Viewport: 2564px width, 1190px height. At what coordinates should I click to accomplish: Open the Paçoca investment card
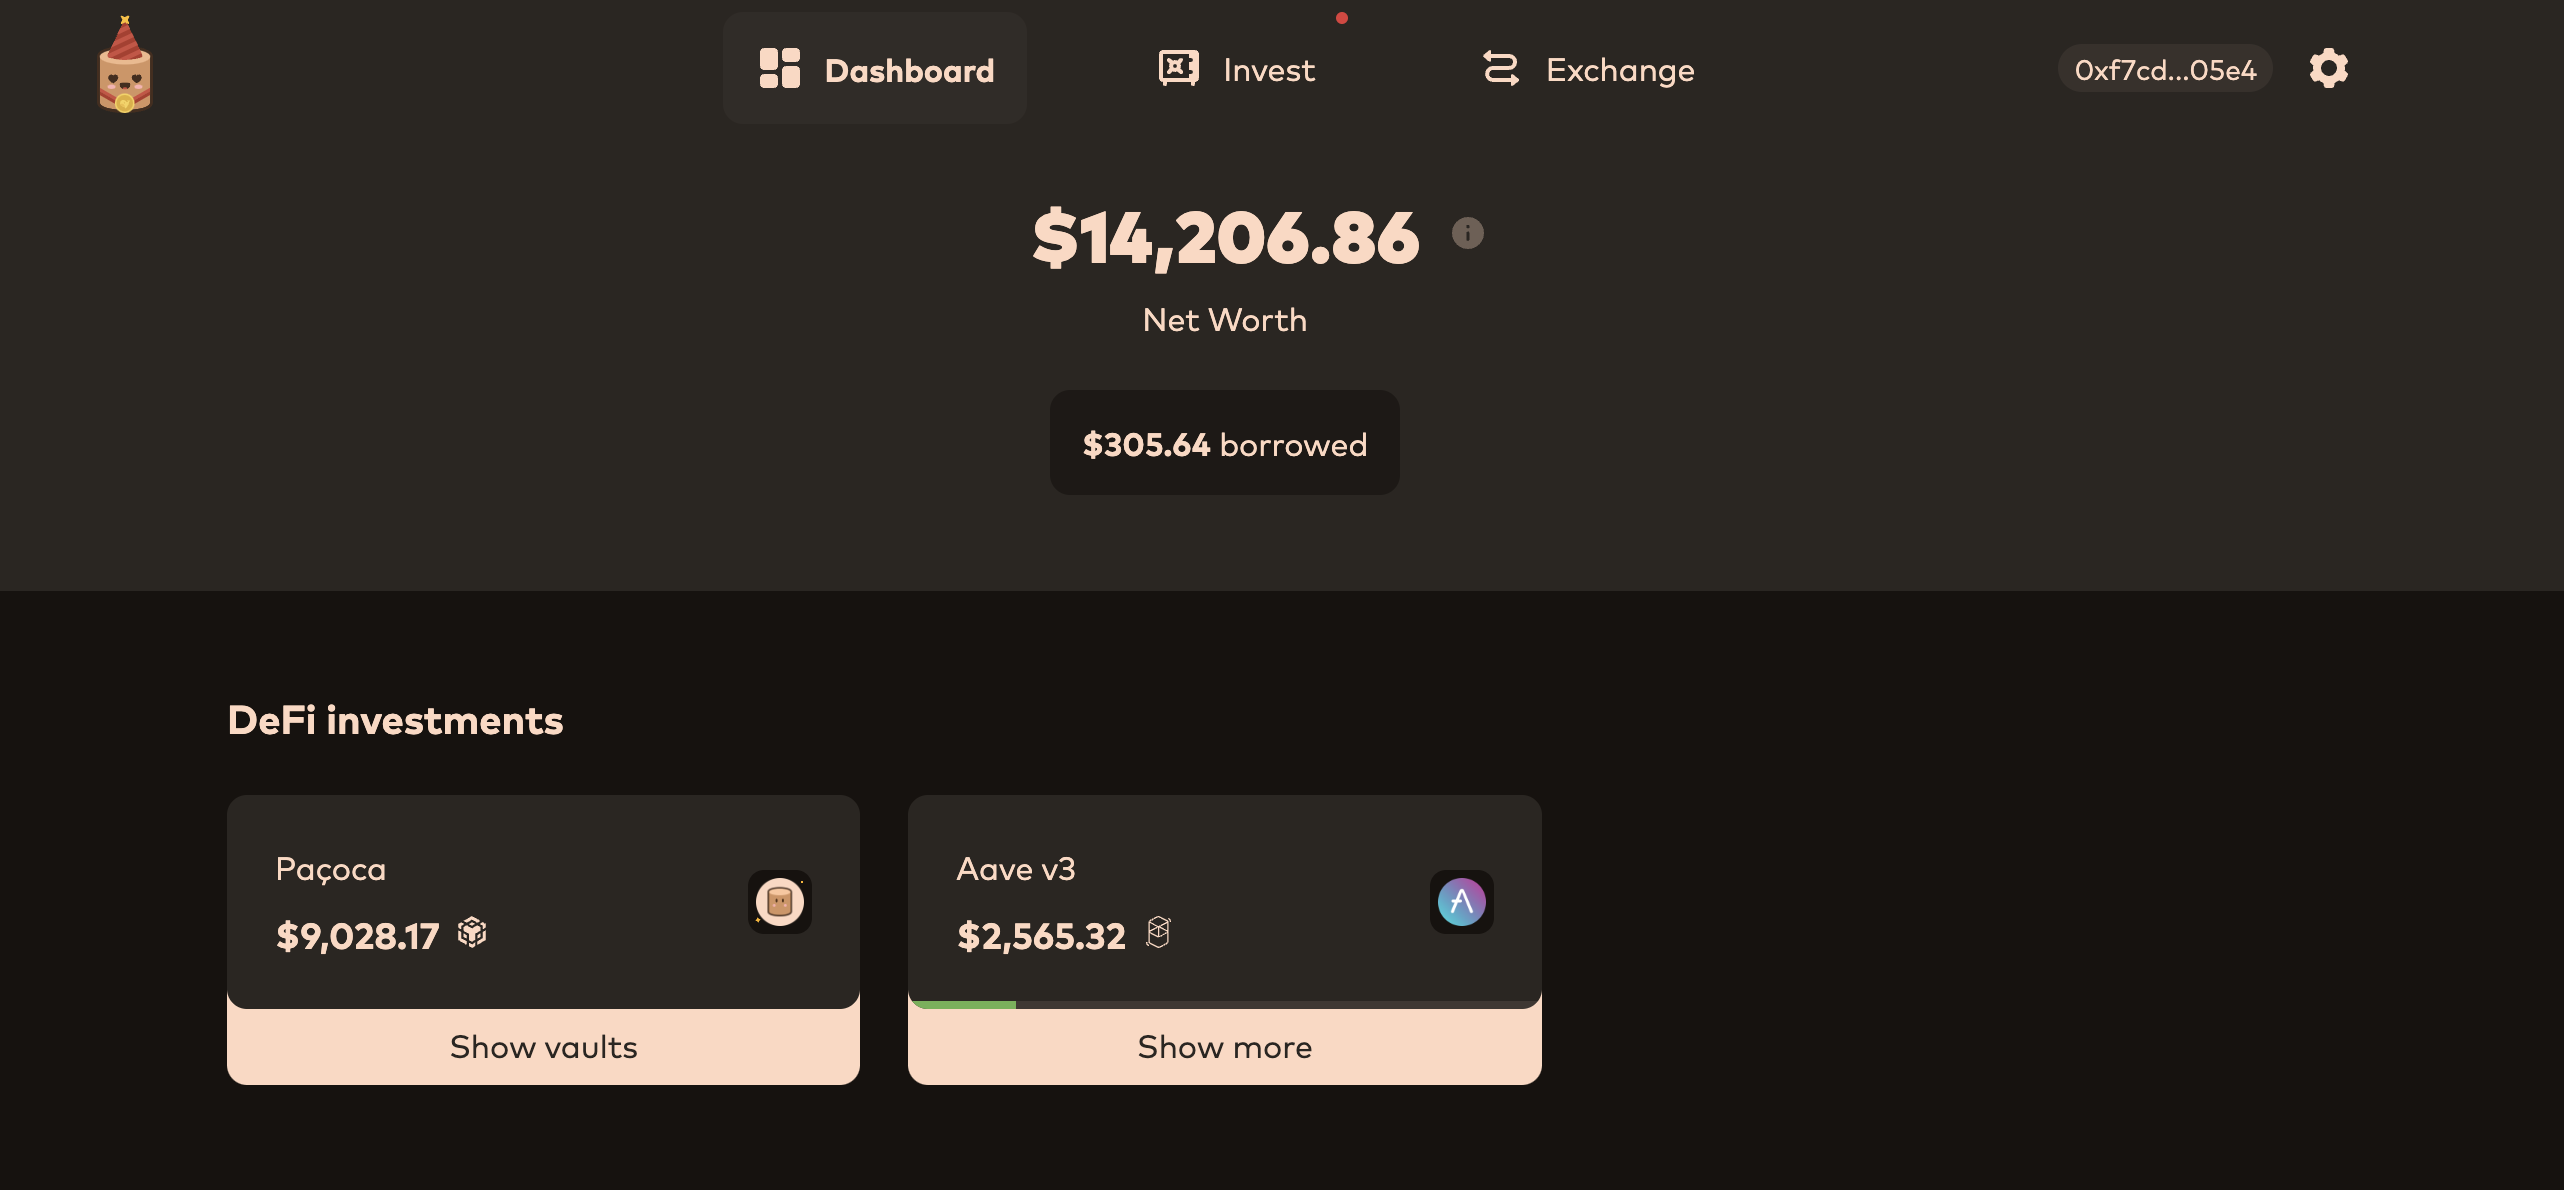[x=543, y=901]
